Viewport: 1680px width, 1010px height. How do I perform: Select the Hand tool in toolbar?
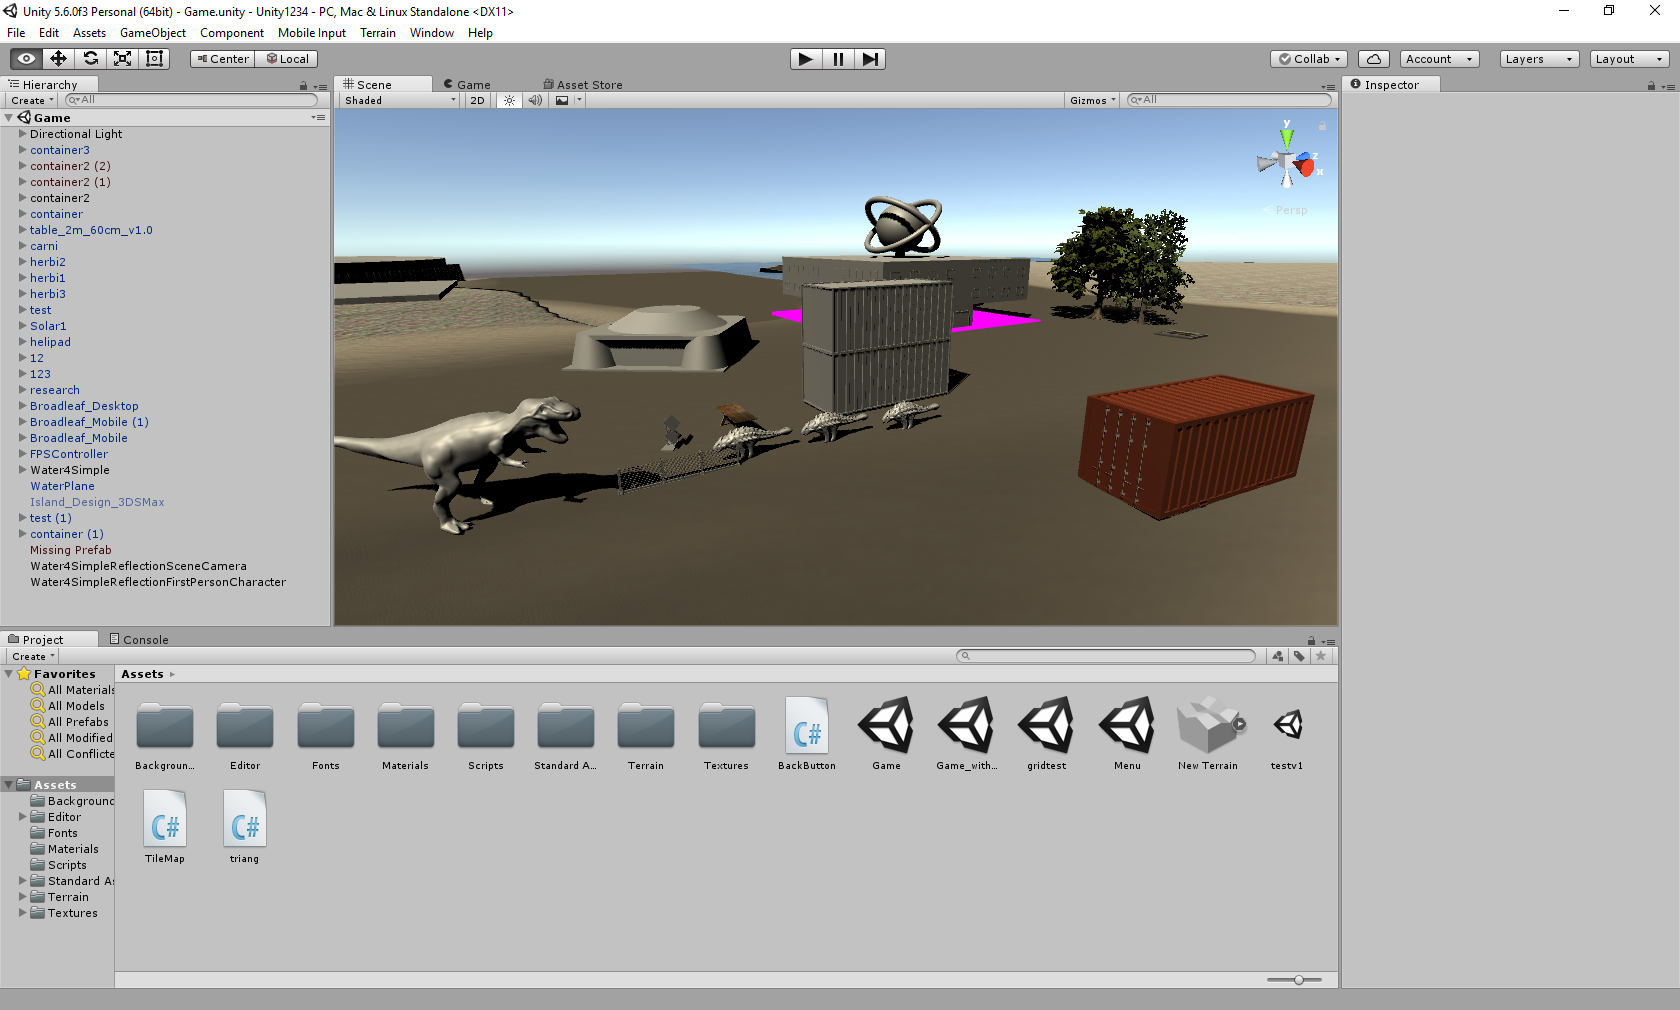tap(27, 59)
